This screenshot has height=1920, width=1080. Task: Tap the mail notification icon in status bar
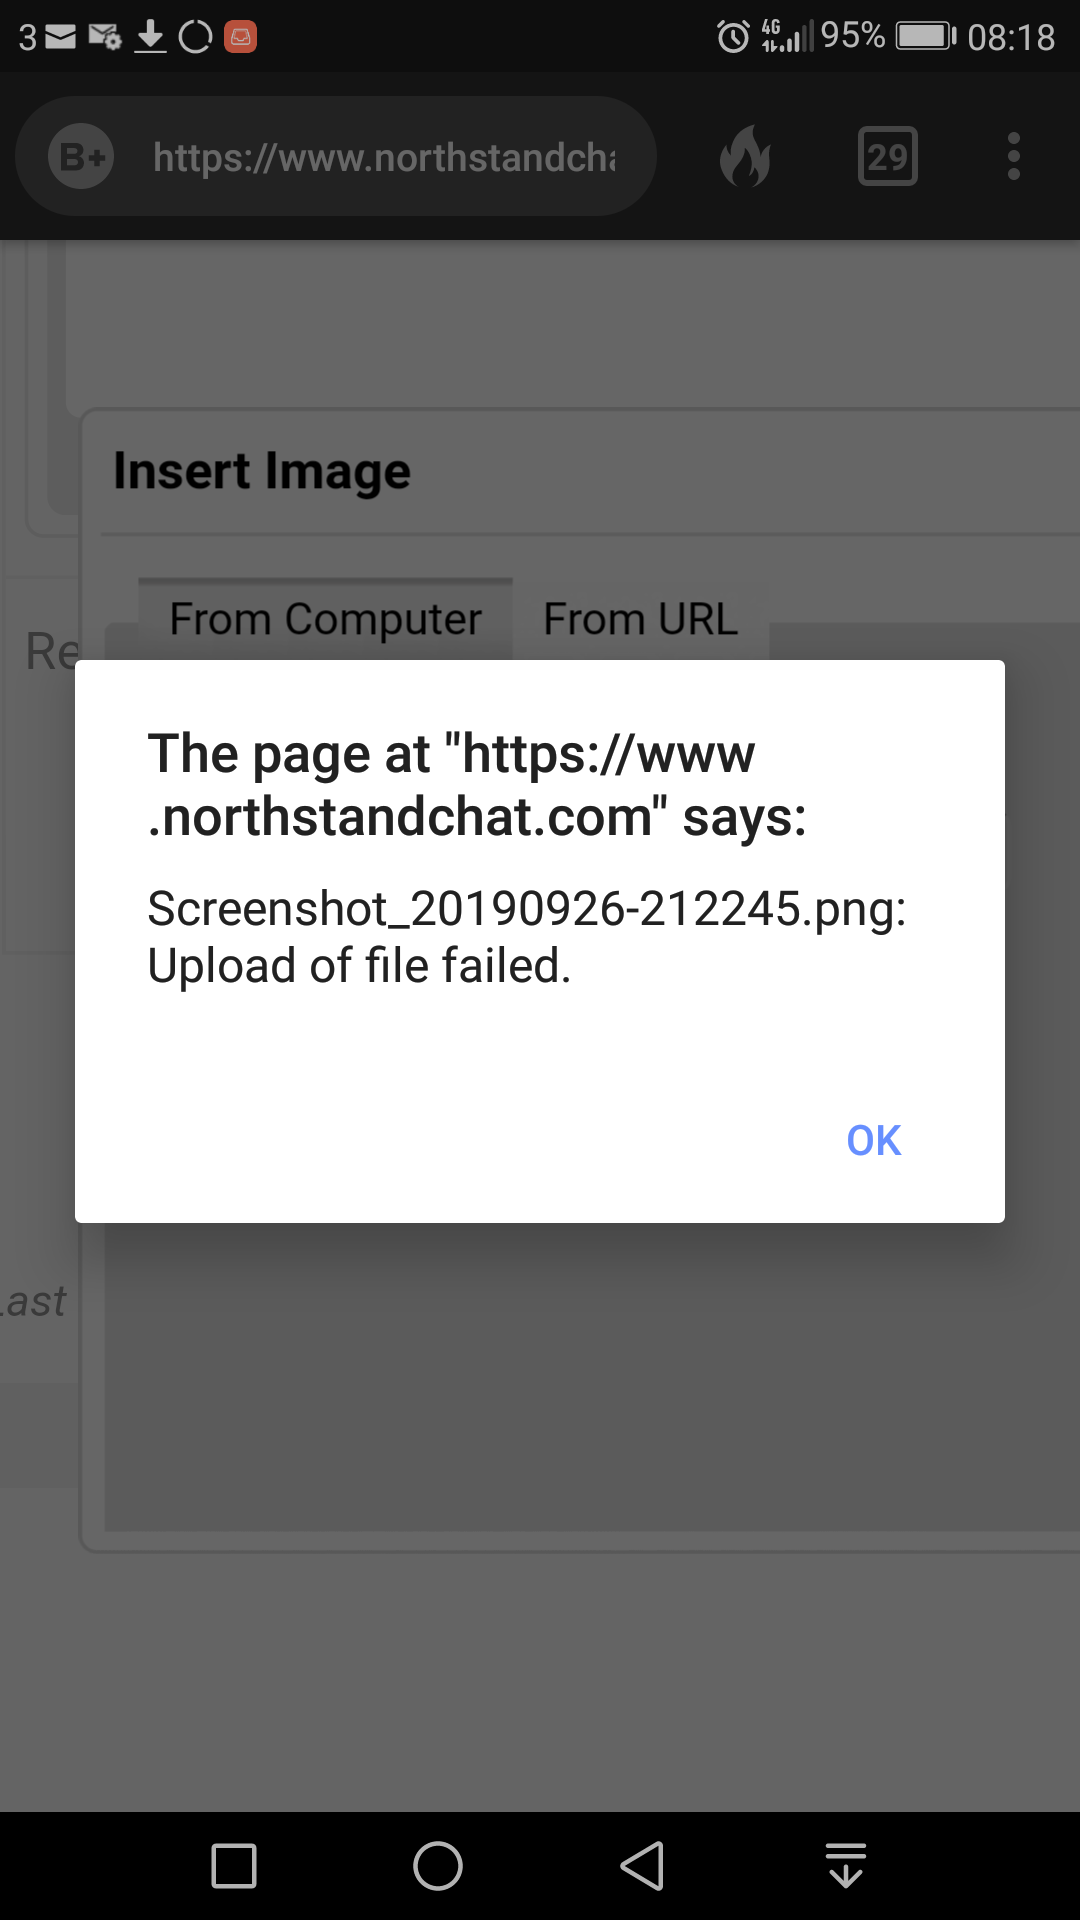coord(61,37)
